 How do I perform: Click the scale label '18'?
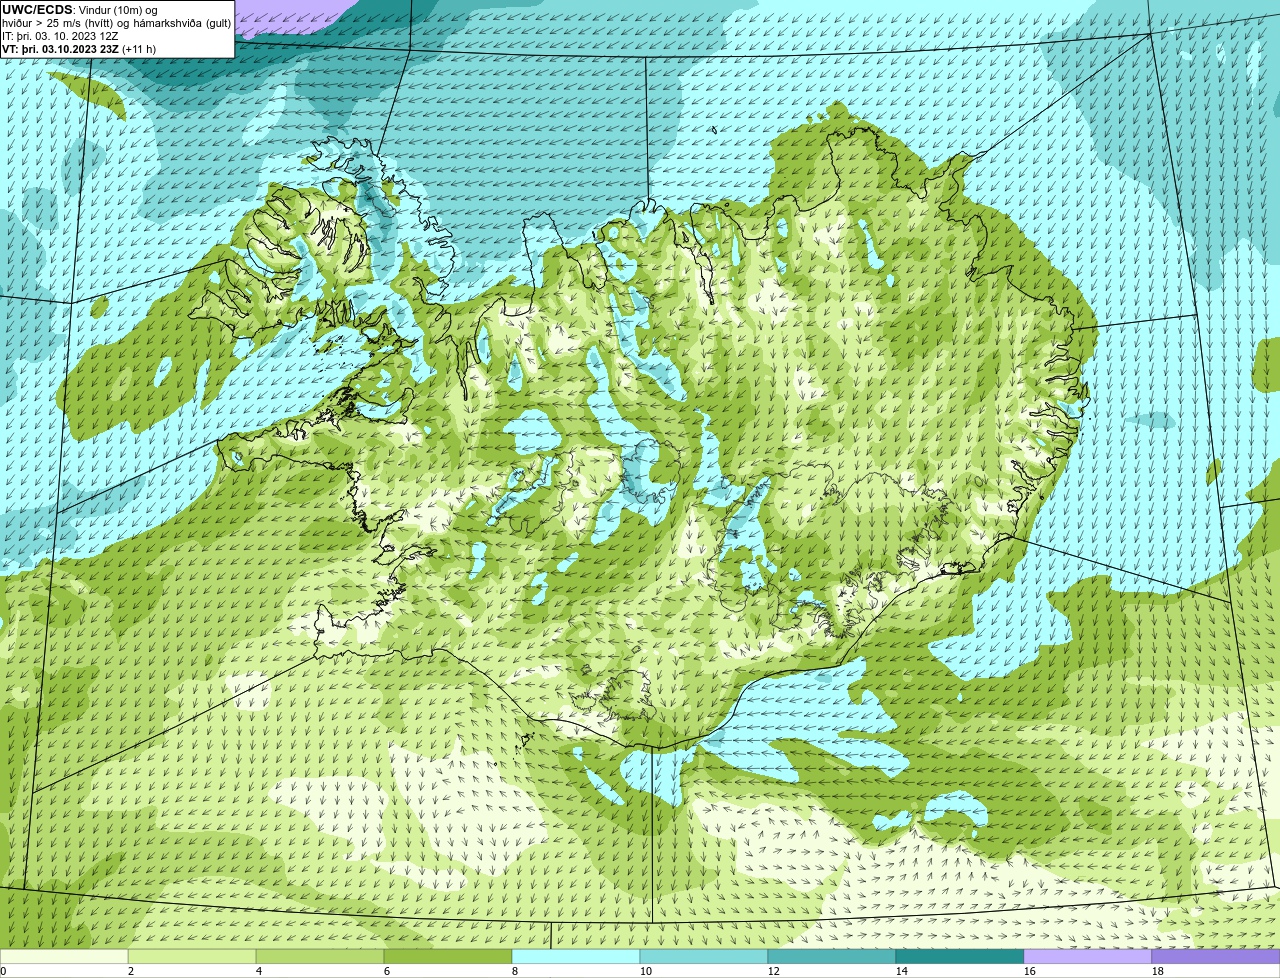(x=1157, y=971)
